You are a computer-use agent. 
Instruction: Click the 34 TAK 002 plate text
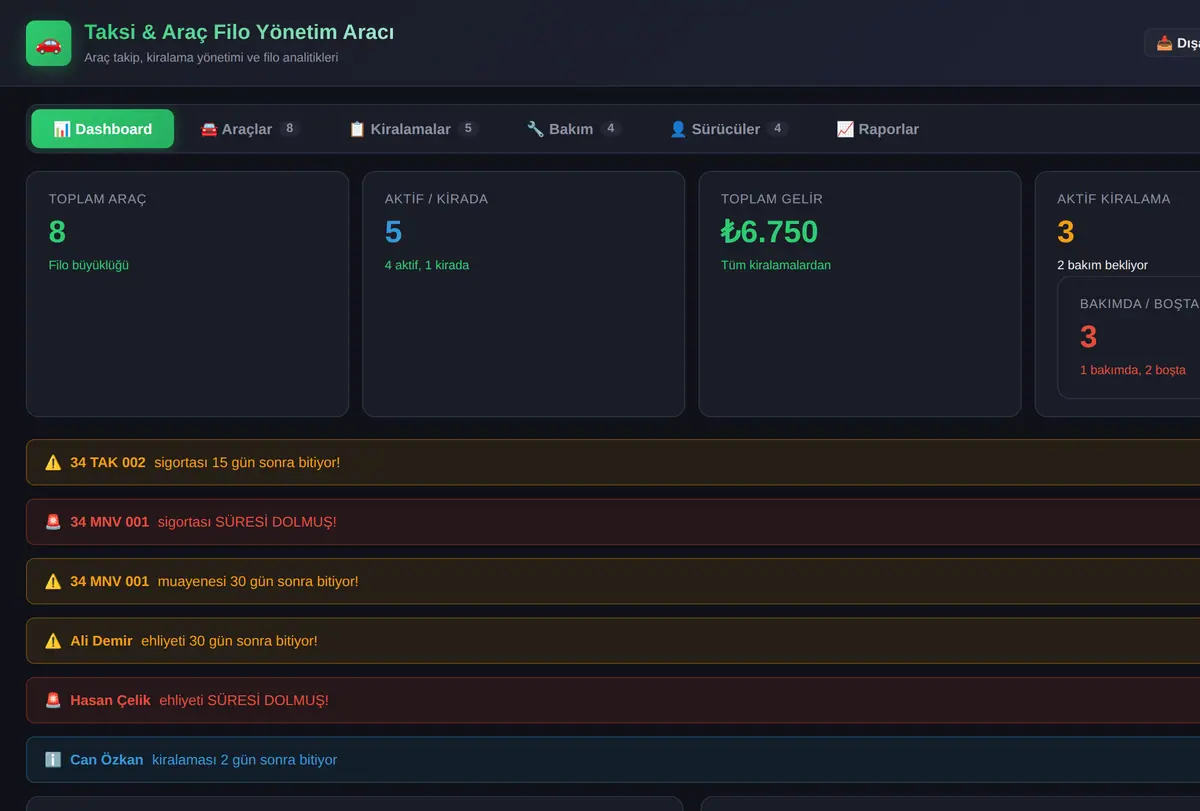point(108,463)
